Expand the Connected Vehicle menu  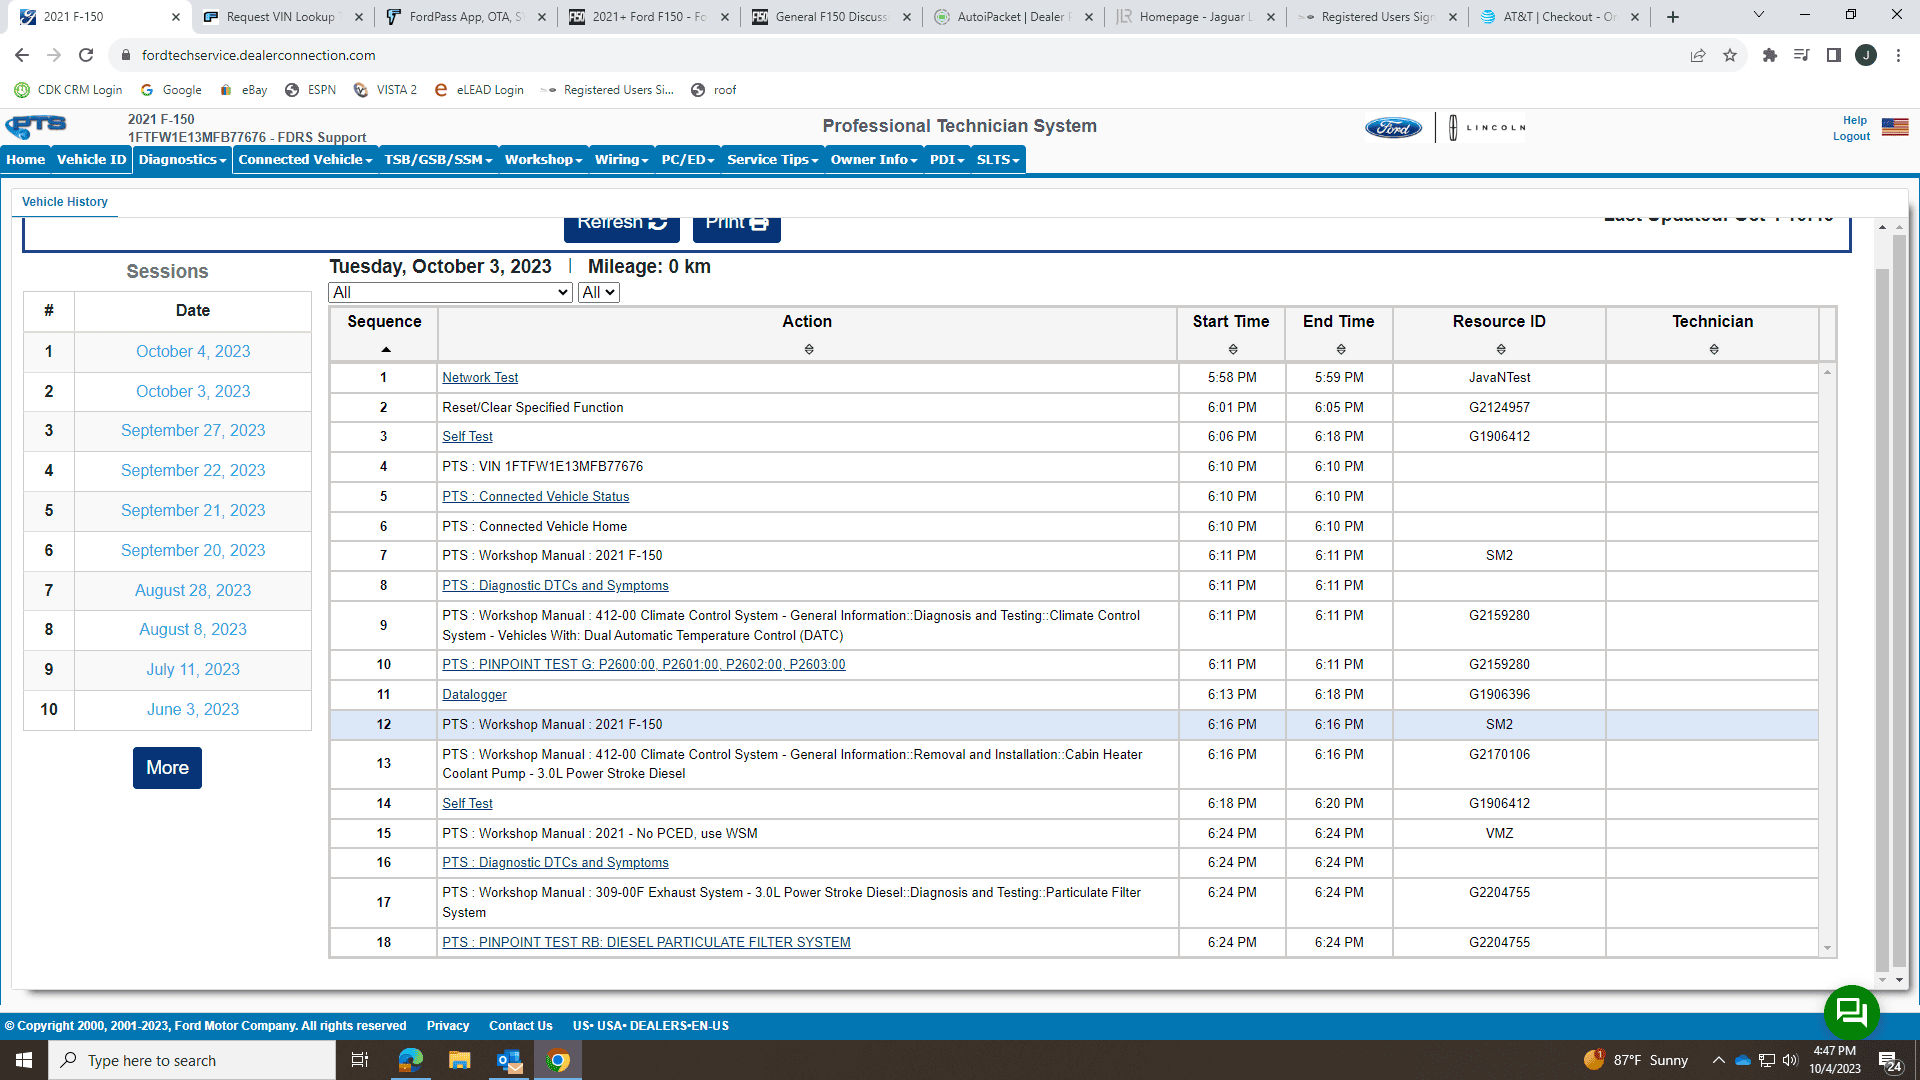click(305, 160)
